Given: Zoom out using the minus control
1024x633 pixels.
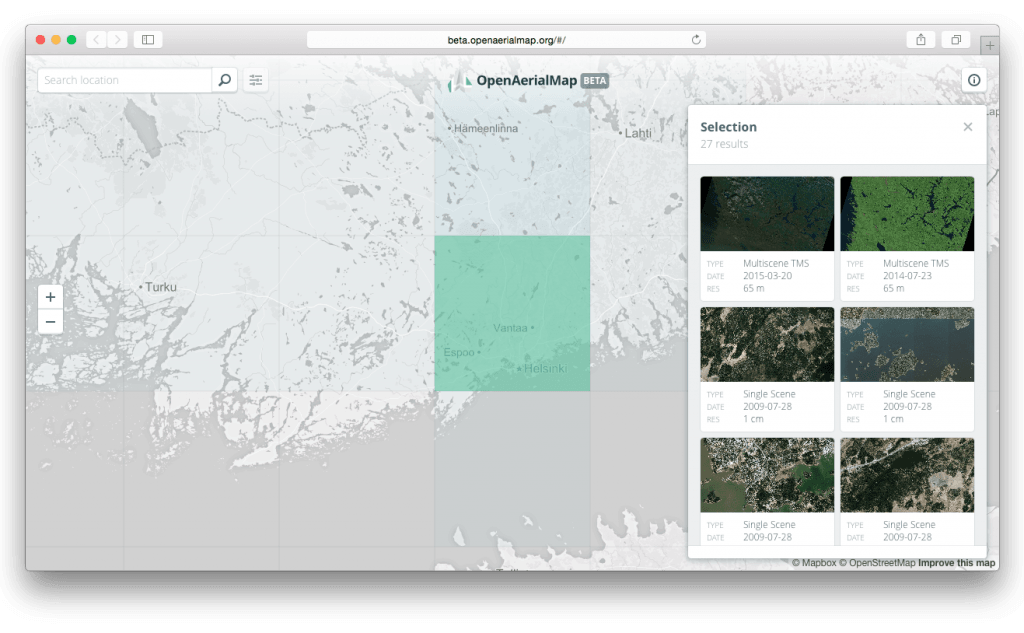Looking at the screenshot, I should tap(50, 321).
